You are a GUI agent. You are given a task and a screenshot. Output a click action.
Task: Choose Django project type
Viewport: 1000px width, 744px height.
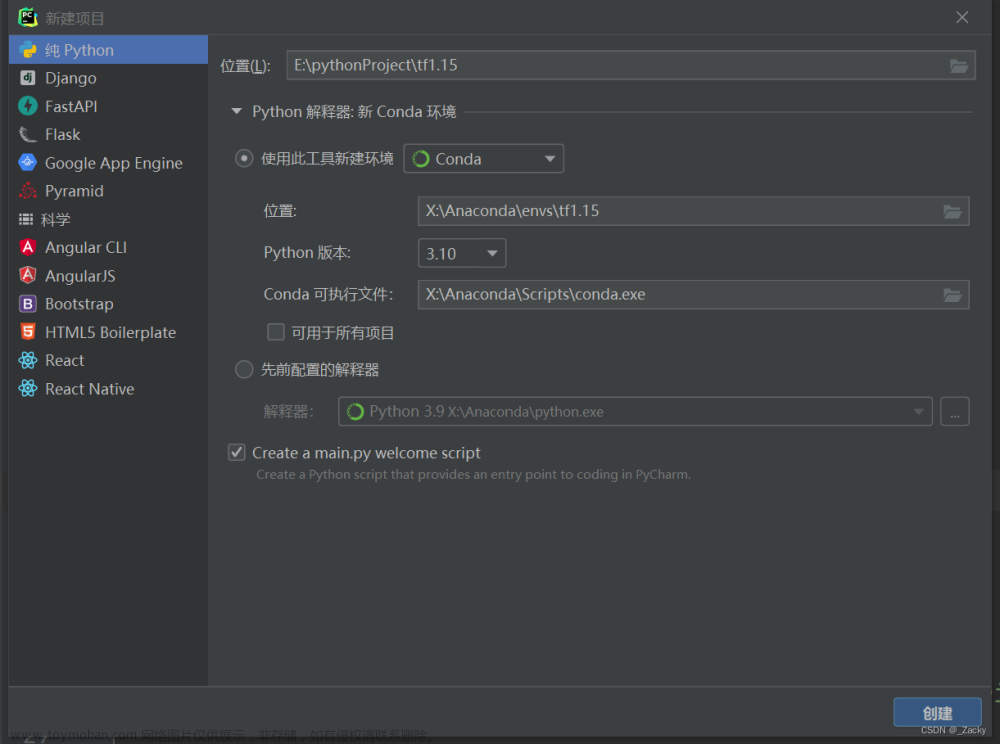pos(108,78)
